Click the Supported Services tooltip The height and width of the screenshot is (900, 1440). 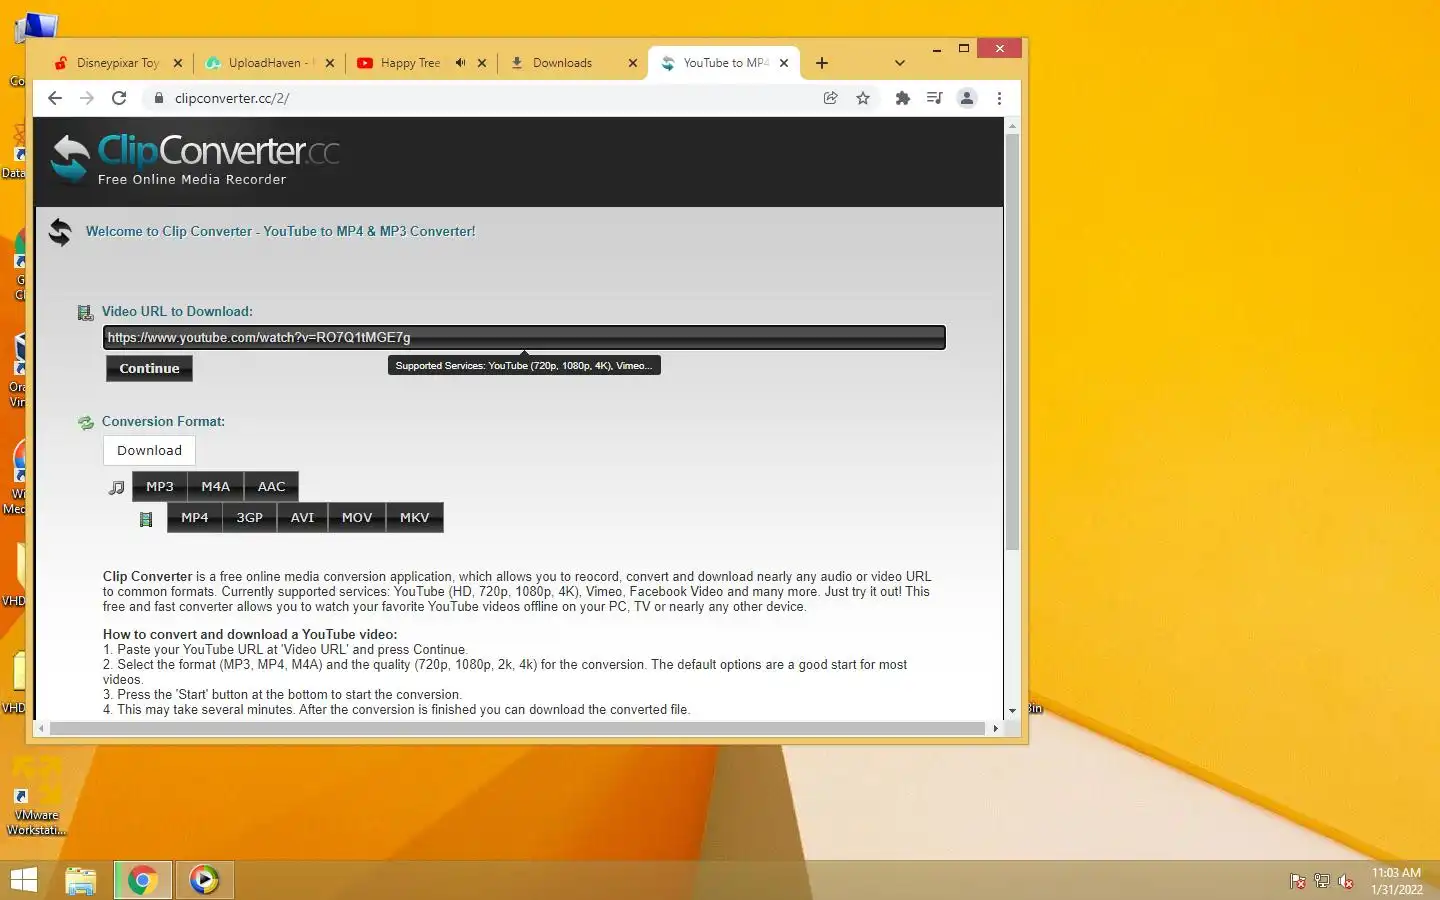click(x=524, y=365)
